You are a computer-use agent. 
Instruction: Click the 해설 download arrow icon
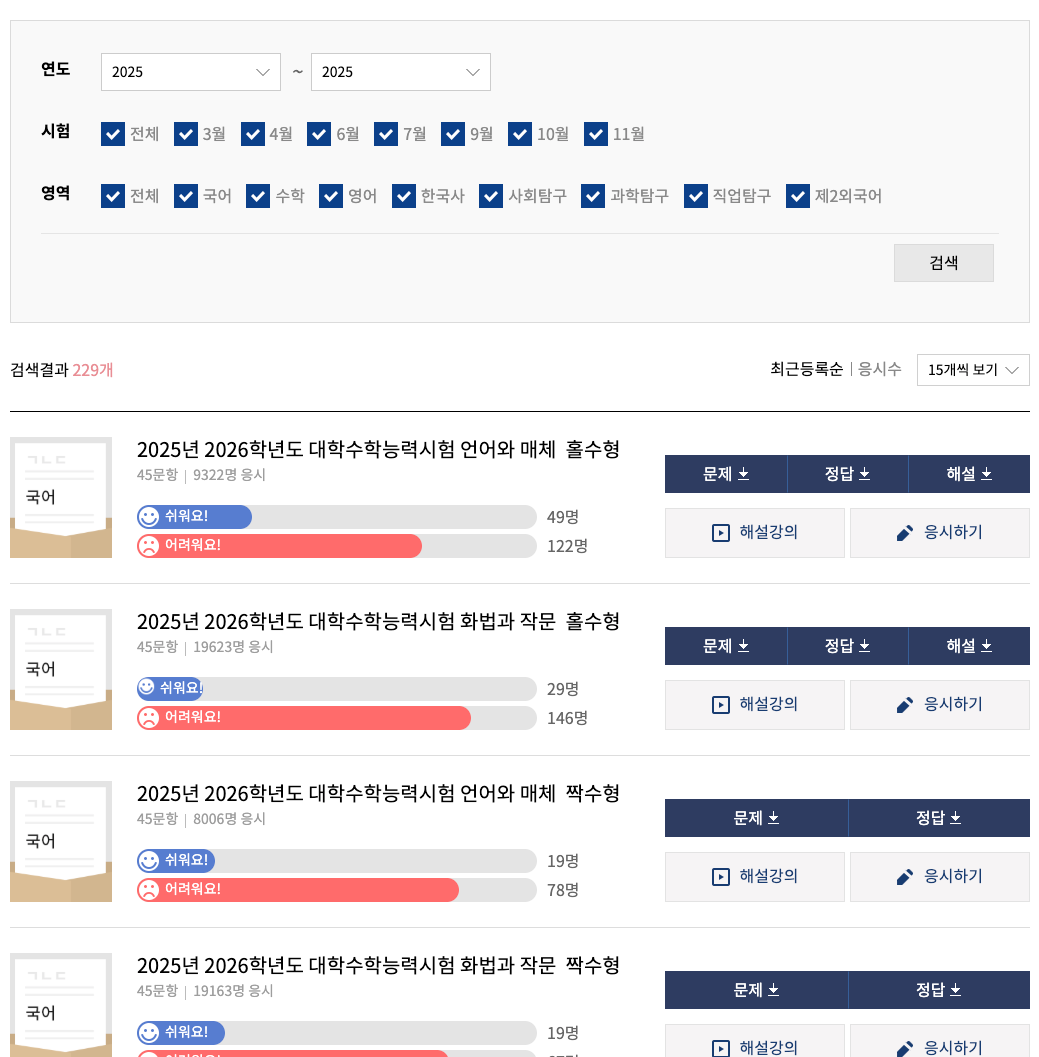[x=986, y=473]
